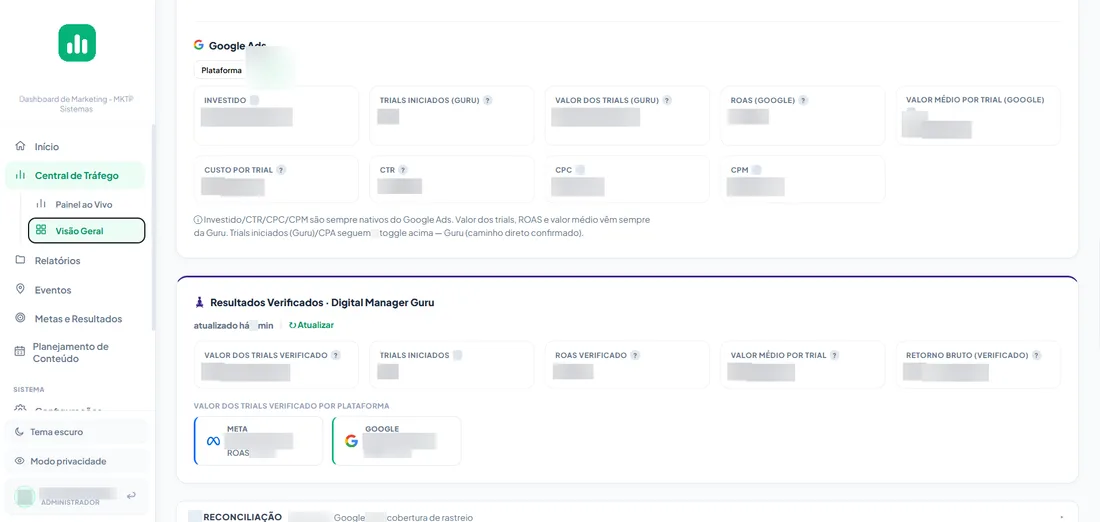Open help for Valor dos Trials (Guru)
The width and height of the screenshot is (1100, 522).
667,100
